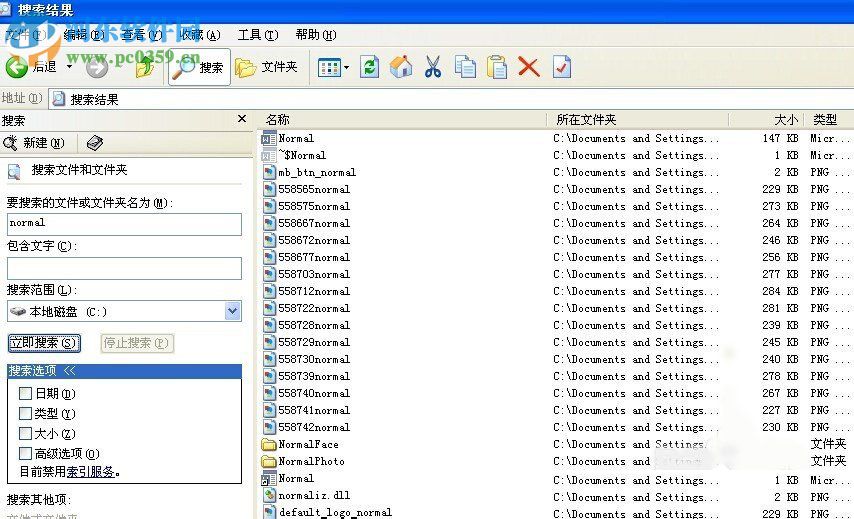Toggle the Search (搜索) toolbar button
The width and height of the screenshot is (854, 519).
pyautogui.click(x=199, y=67)
